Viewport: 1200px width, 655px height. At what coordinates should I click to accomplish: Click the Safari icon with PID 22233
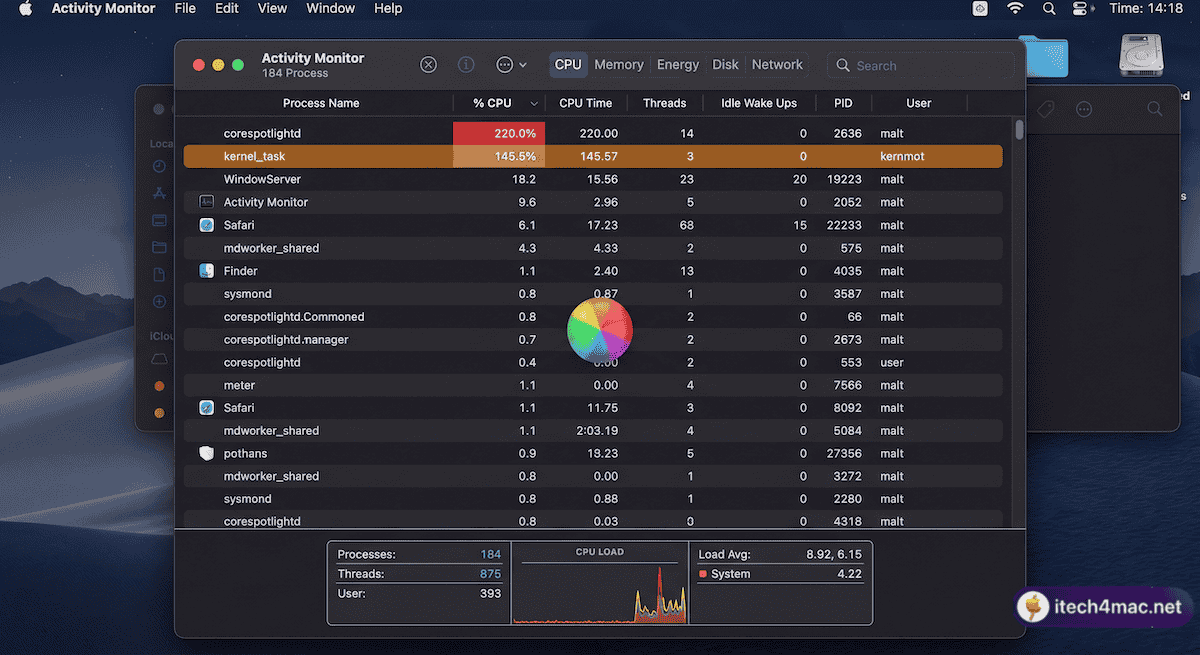(207, 225)
